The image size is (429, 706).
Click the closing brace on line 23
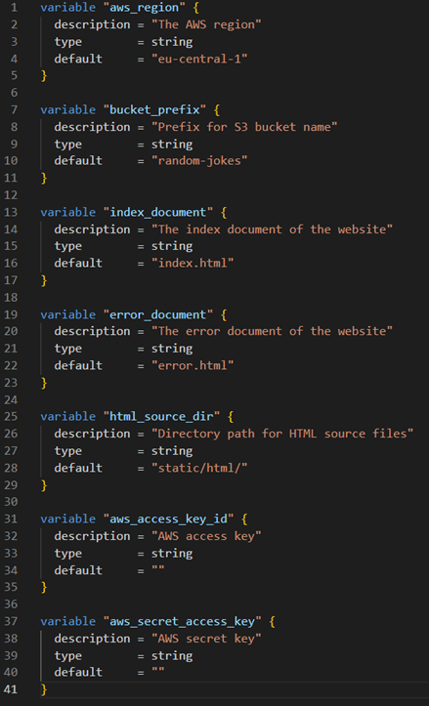(x=44, y=383)
